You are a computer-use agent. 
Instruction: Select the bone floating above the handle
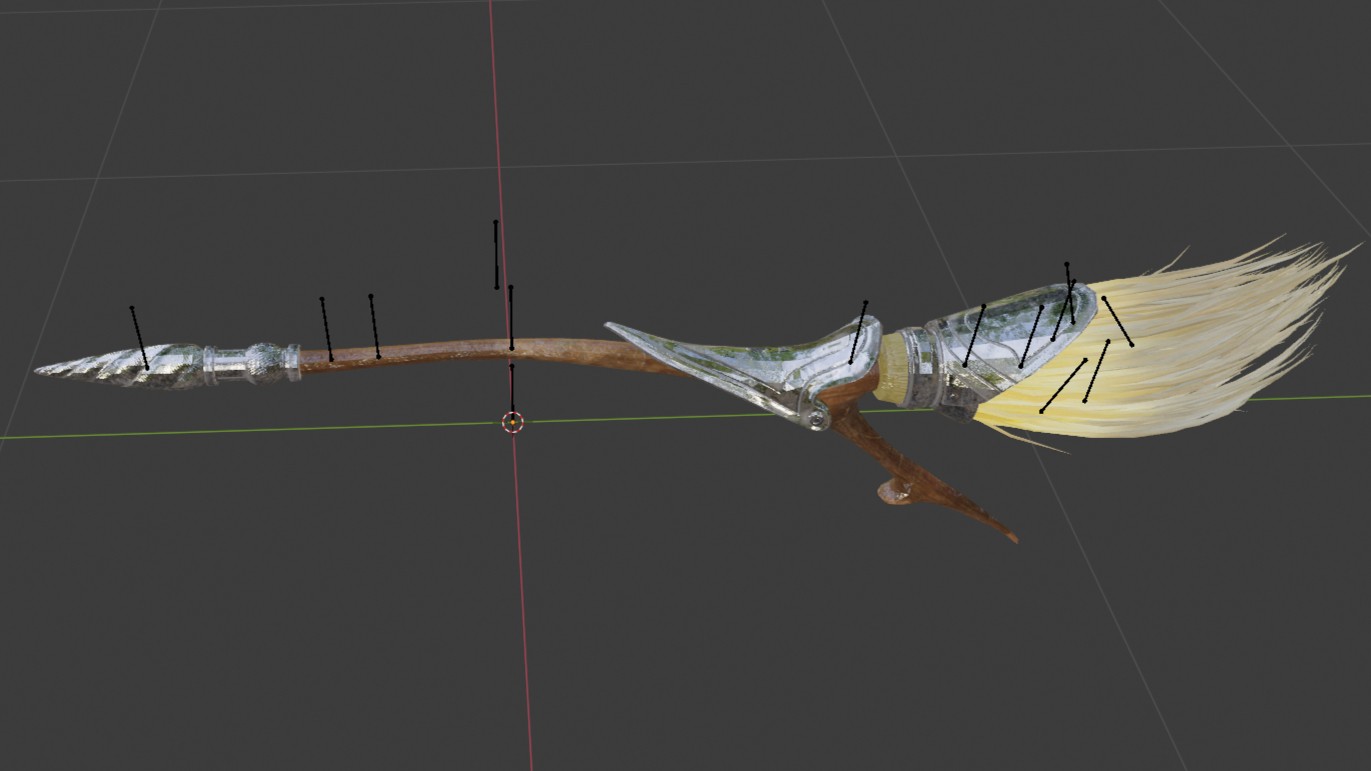pos(496,254)
